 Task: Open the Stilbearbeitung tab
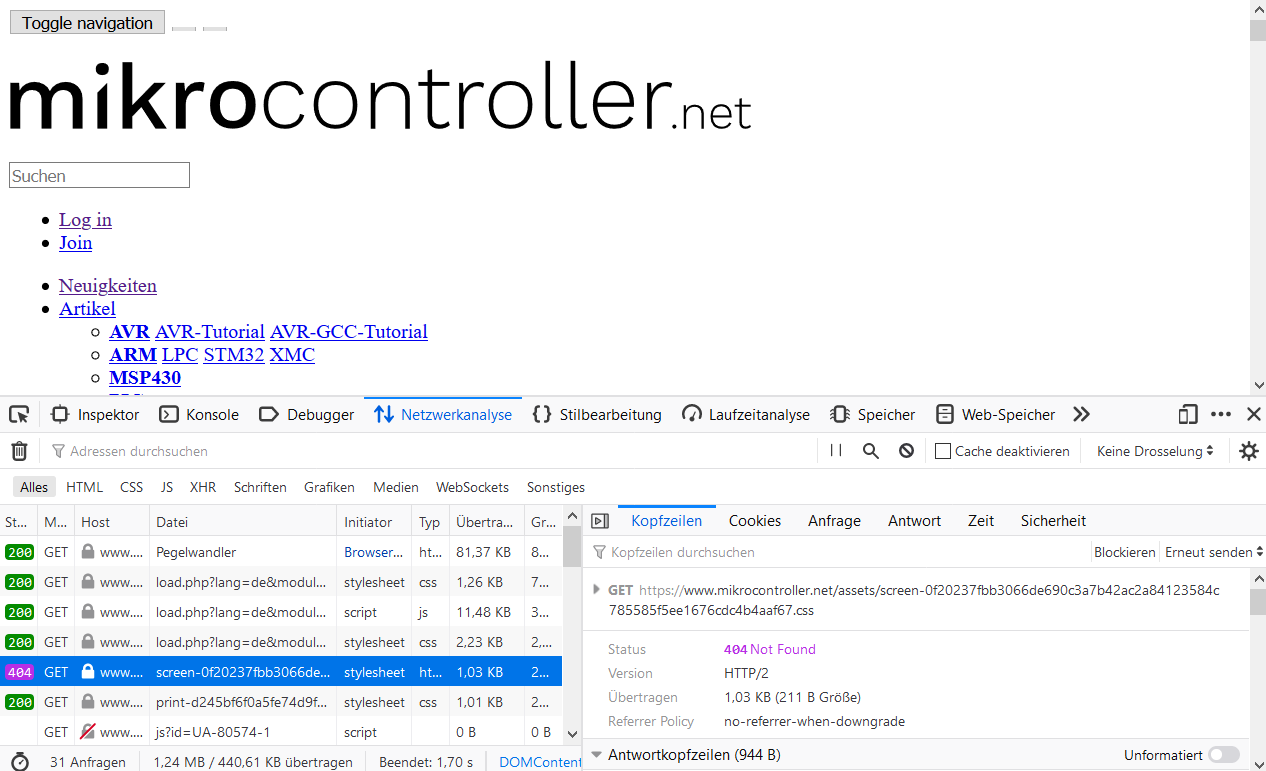tap(597, 414)
